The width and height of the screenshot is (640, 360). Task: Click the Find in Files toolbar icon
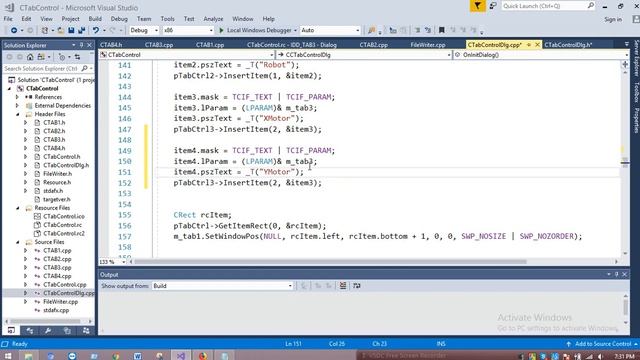(371, 30)
